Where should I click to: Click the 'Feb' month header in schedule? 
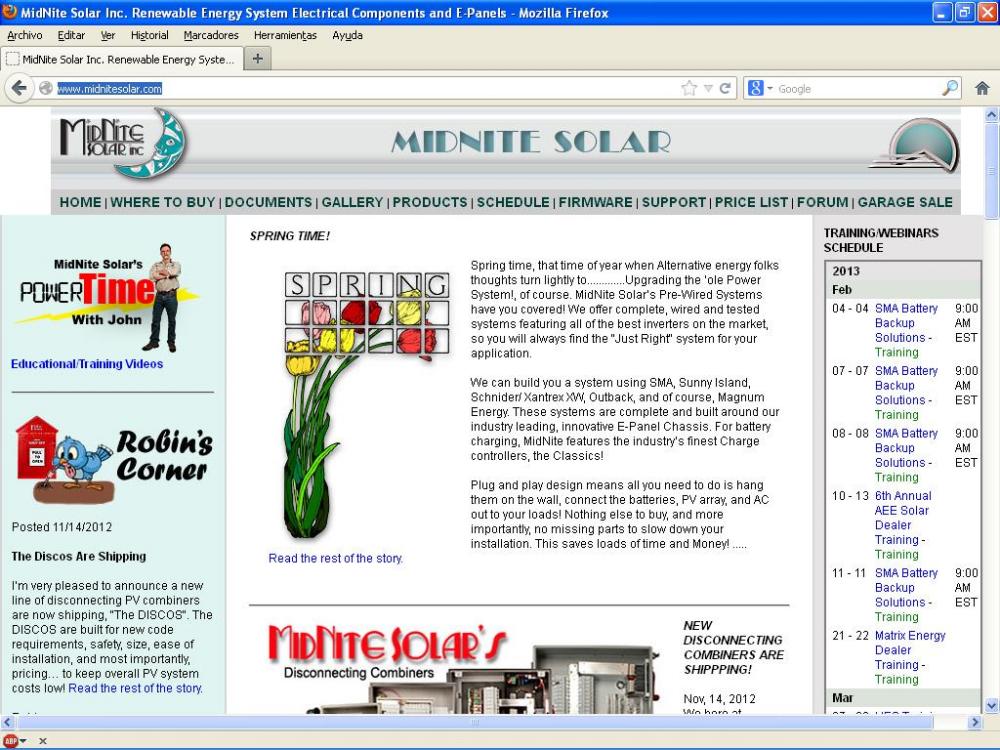842,290
